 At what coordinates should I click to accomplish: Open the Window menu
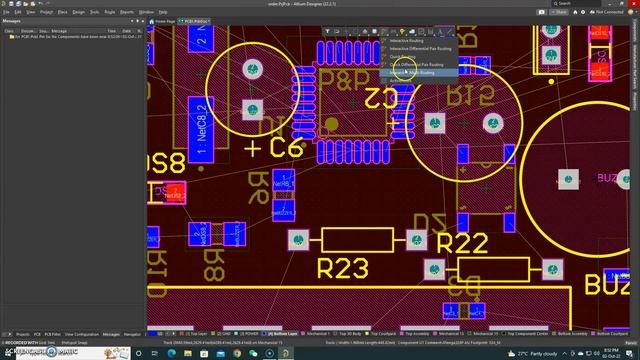146,12
